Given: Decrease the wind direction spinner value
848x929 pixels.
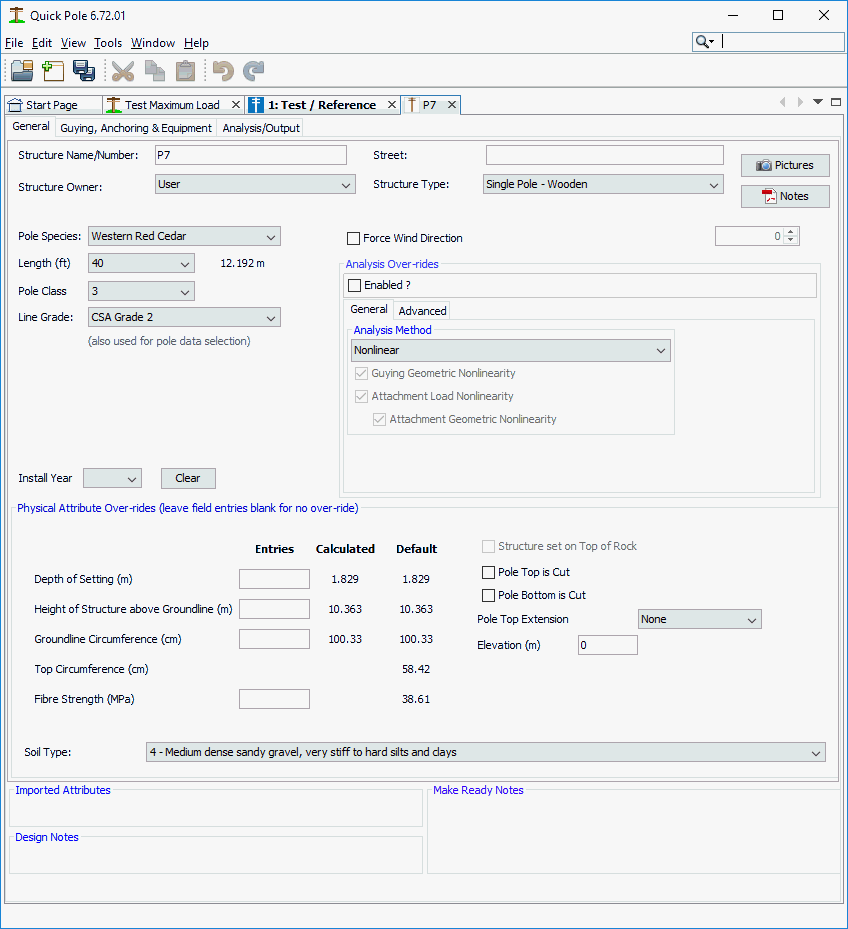Looking at the screenshot, I should point(791,240).
